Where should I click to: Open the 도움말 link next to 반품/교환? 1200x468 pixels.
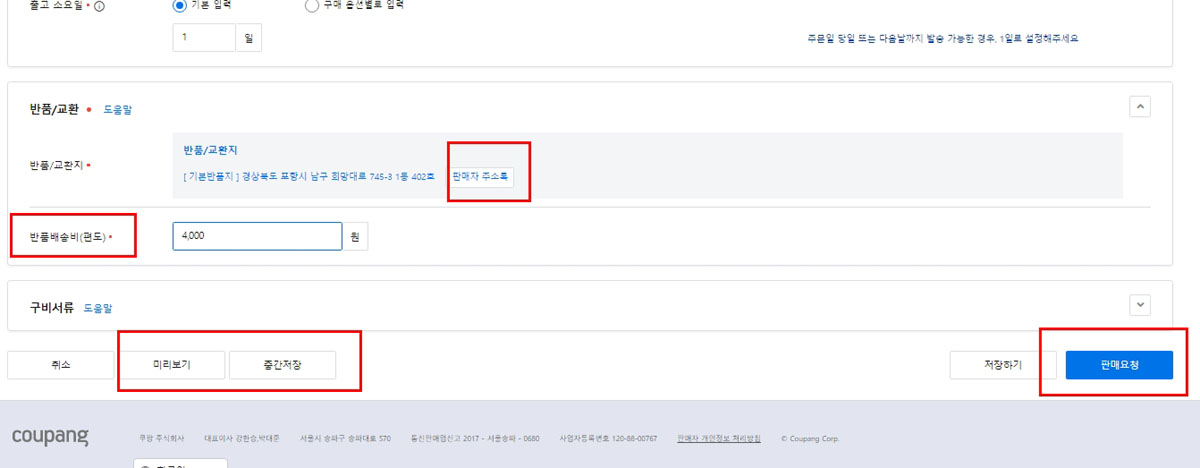118,110
